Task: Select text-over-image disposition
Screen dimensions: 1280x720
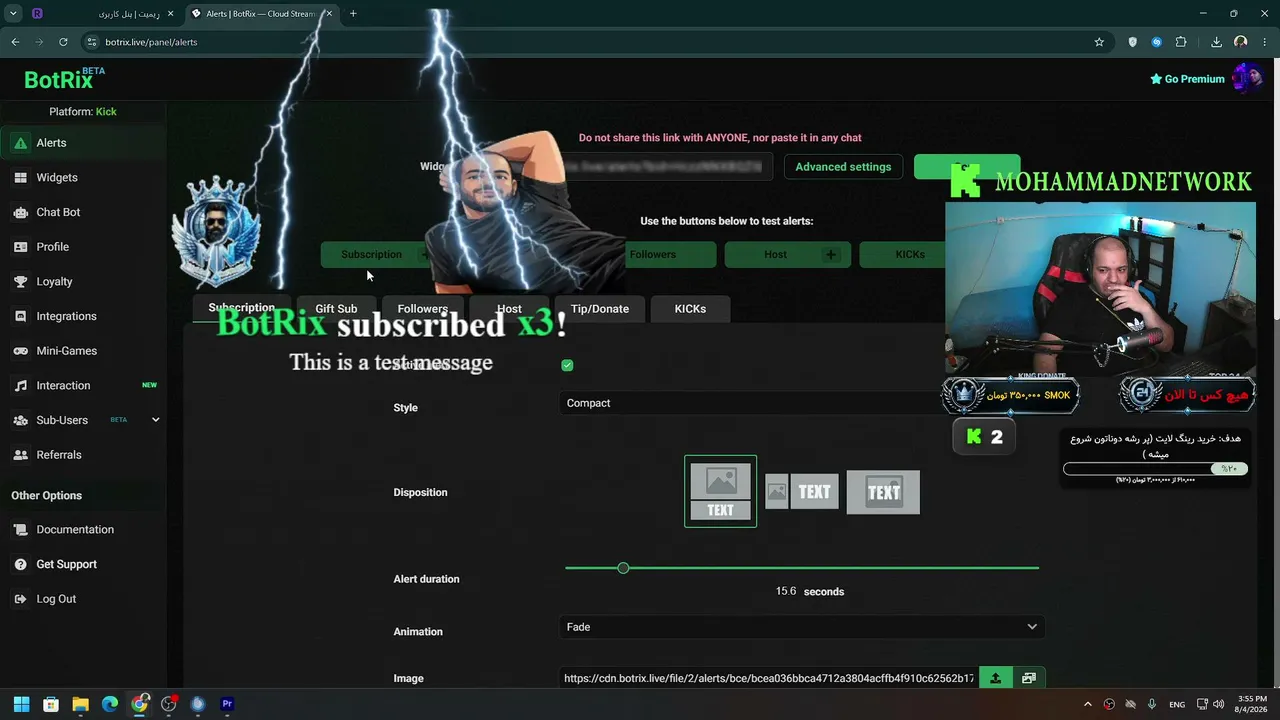Action: [883, 492]
